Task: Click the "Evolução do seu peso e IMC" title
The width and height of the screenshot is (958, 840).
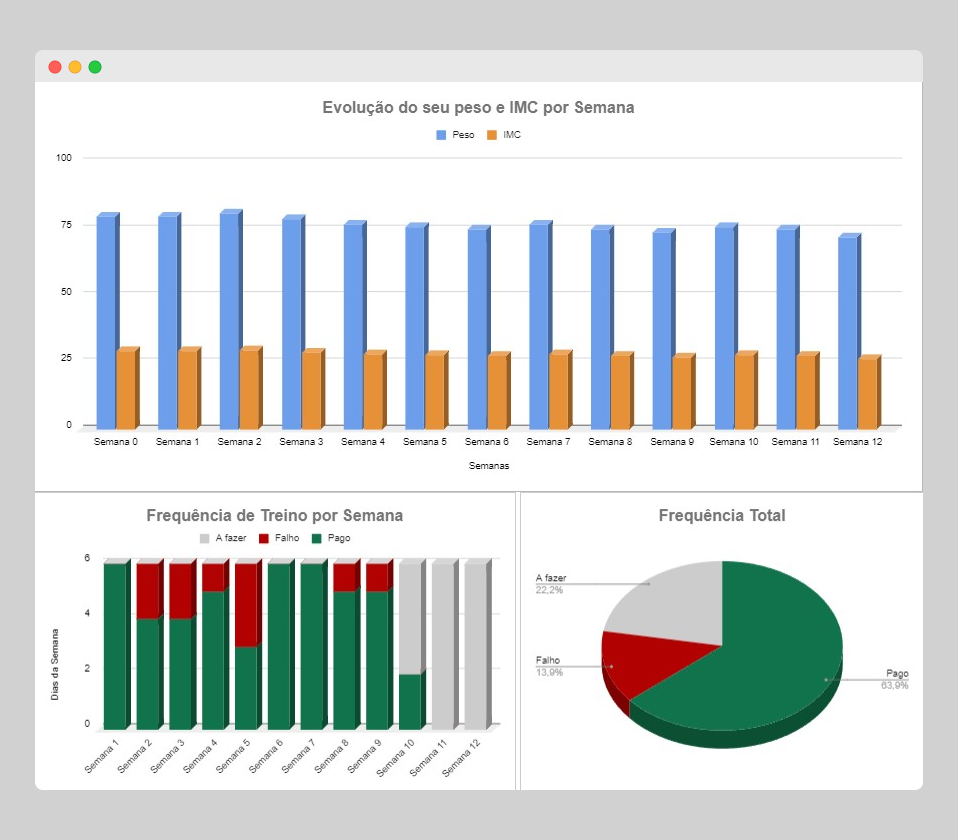Action: click(478, 107)
